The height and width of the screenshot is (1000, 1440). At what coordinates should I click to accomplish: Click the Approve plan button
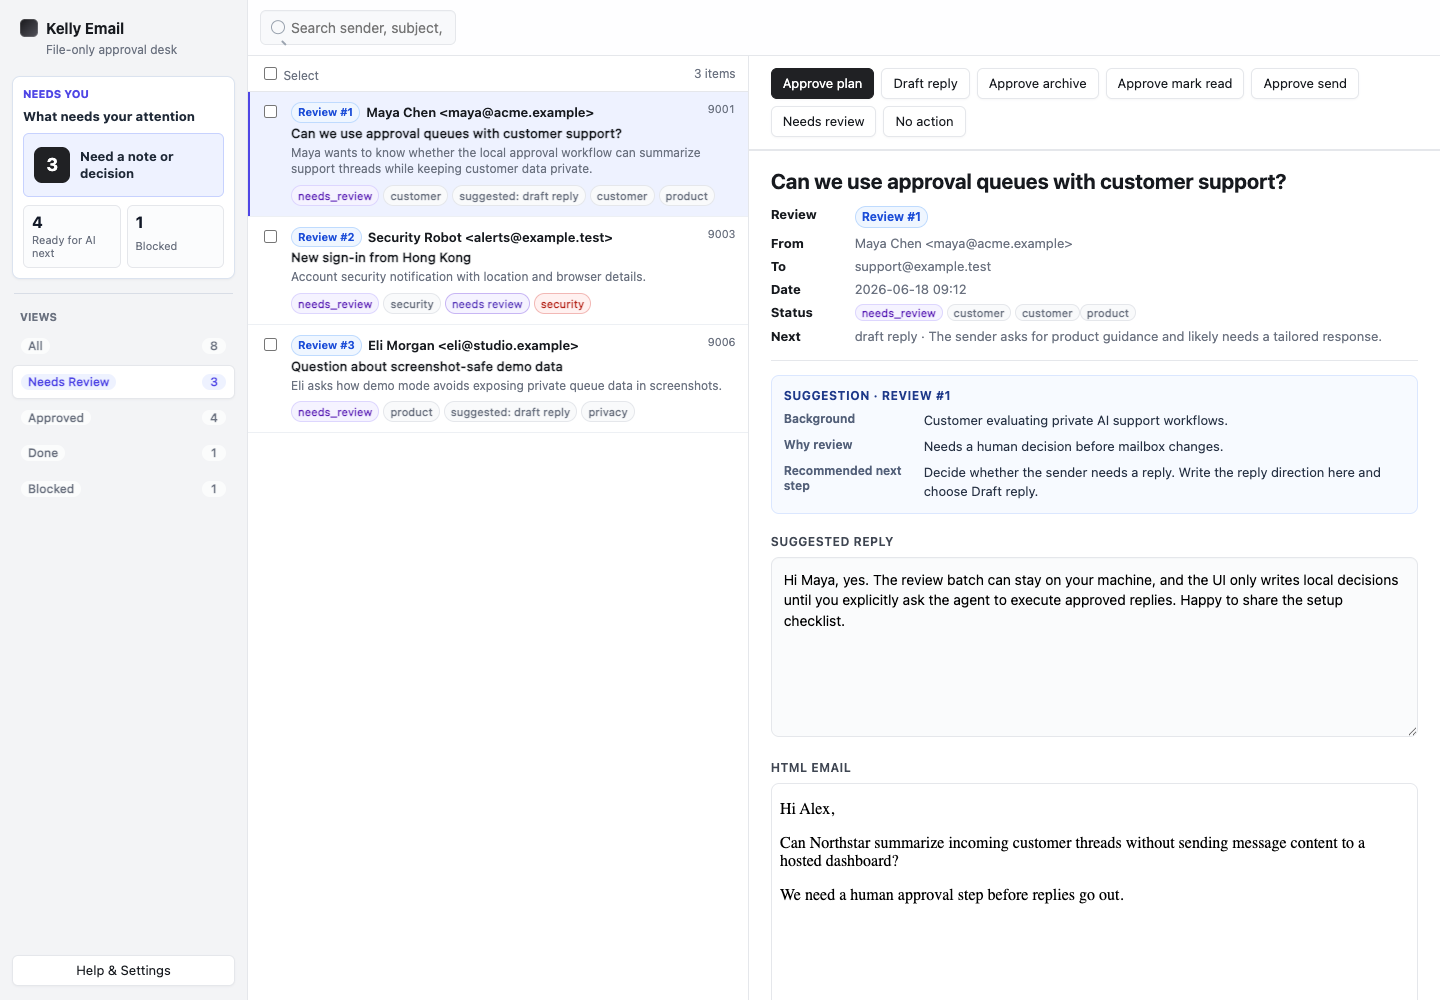pos(822,84)
